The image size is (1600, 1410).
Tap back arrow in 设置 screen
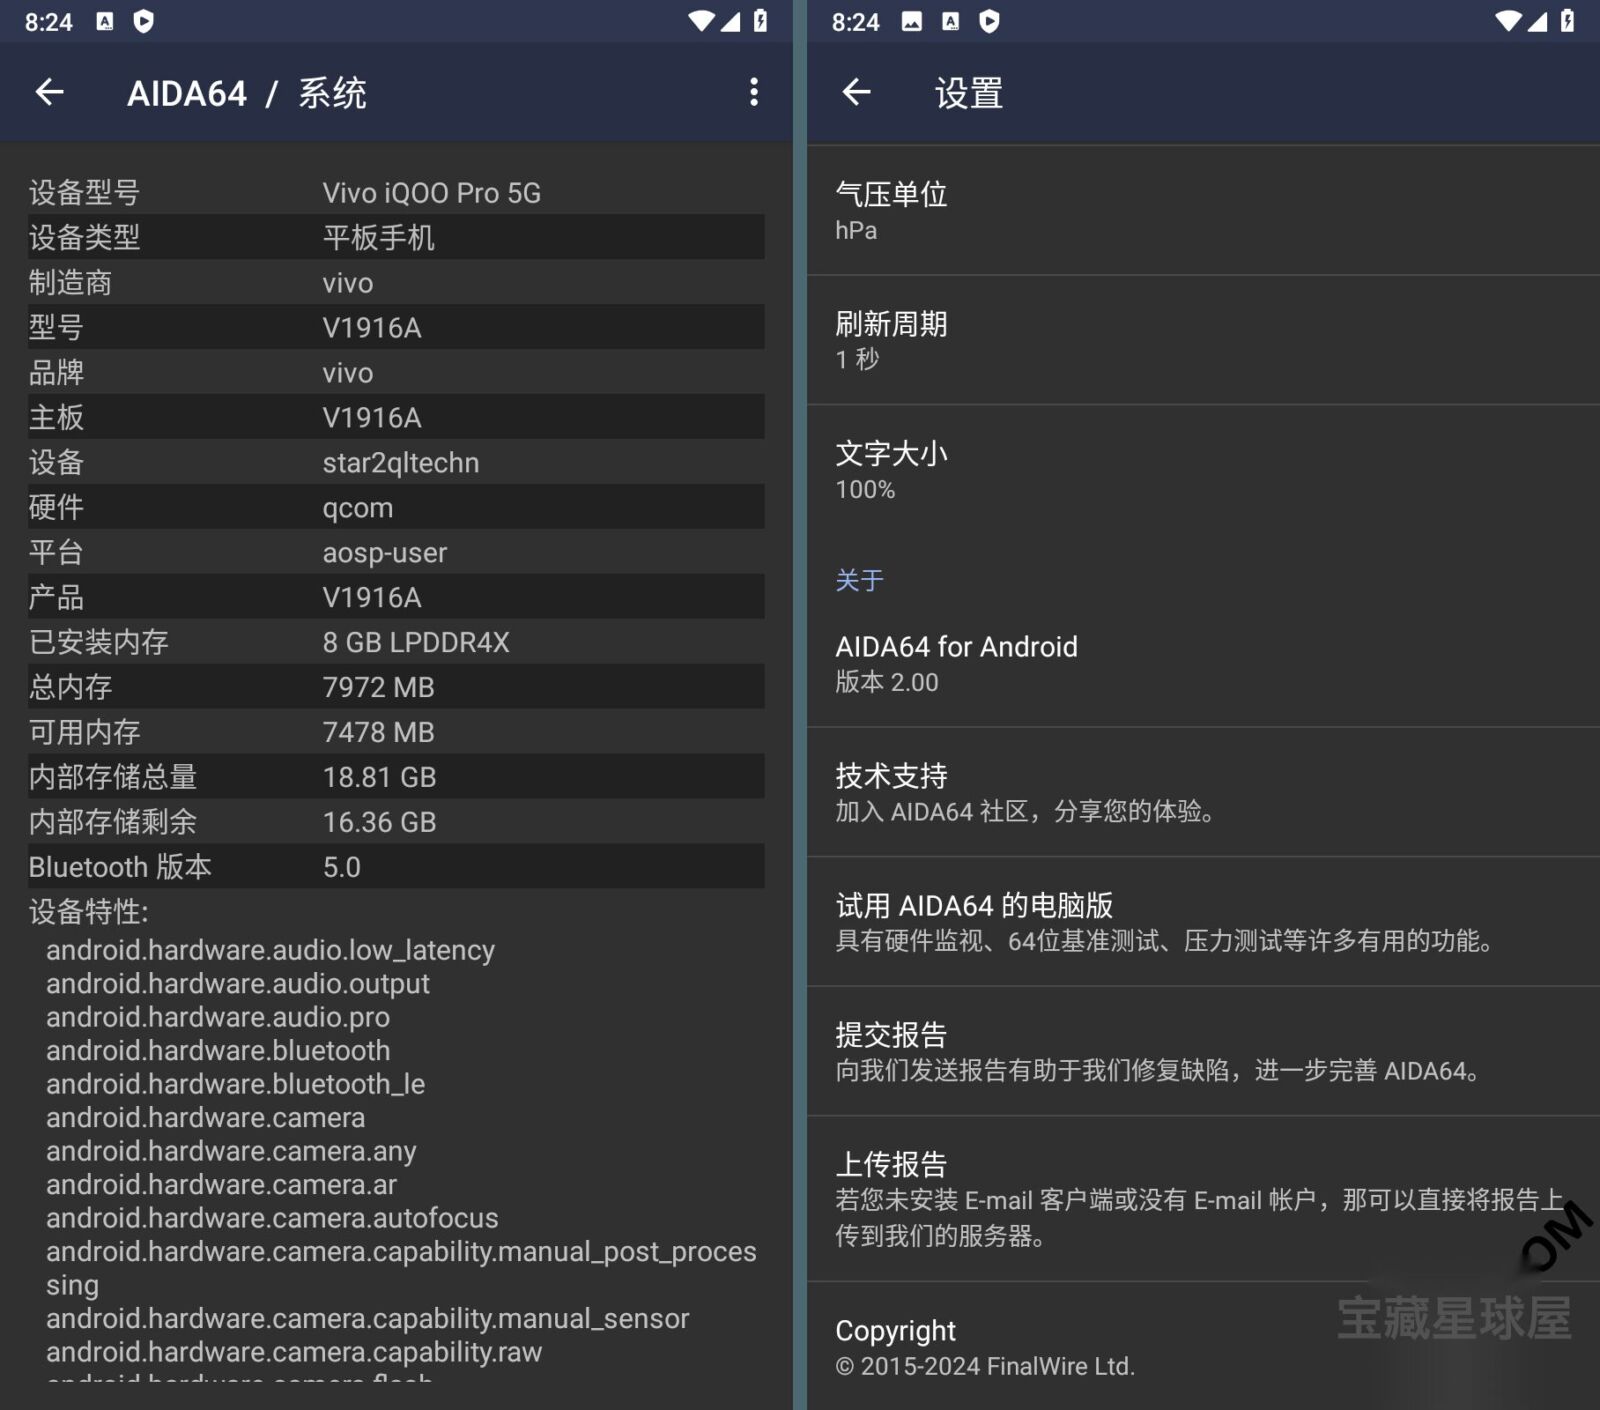pyautogui.click(x=856, y=93)
